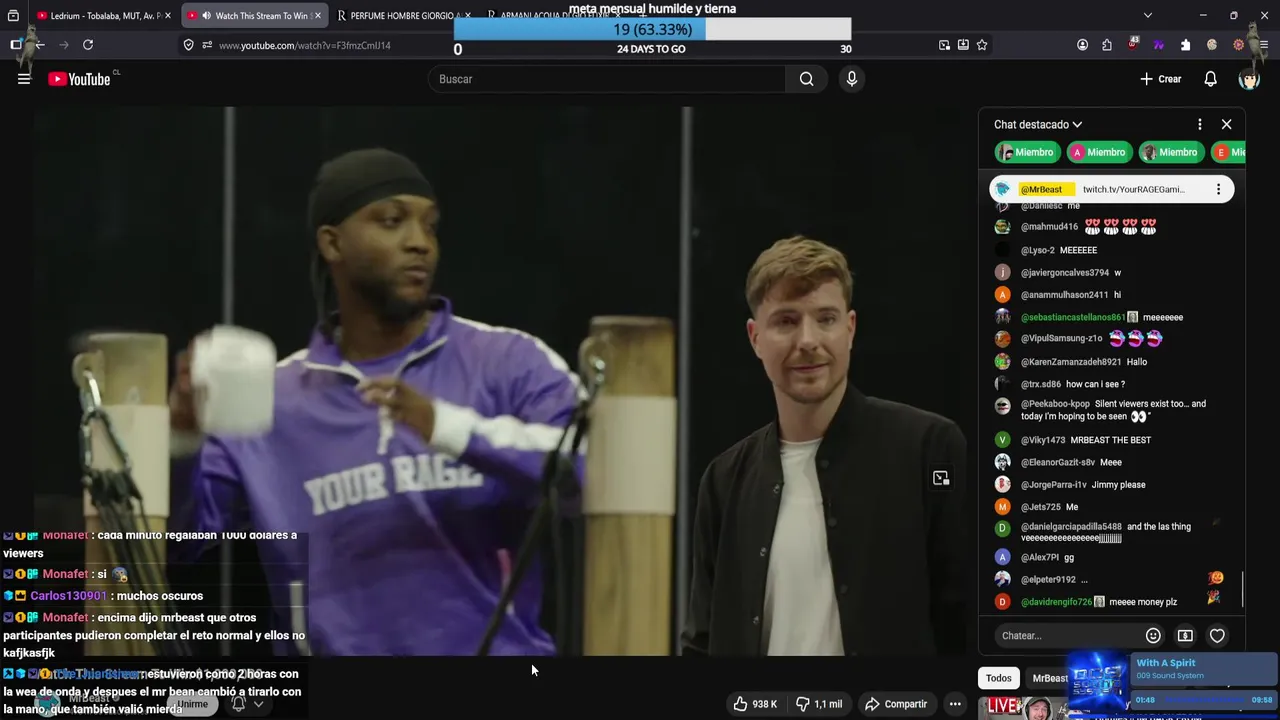Open more video actions ellipsis
Viewport: 1280px width, 720px height.
pos(955,704)
